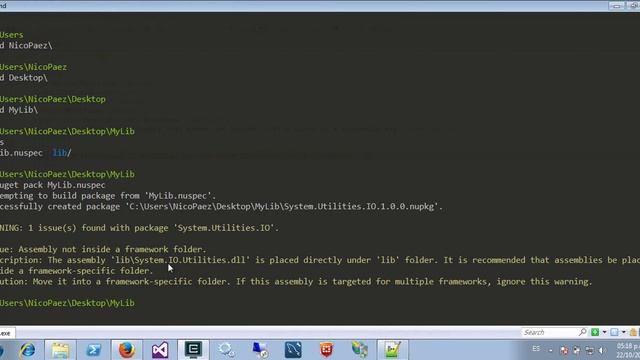
Task: Click the 'System.Utilities.IO.1.0.0.nupkg' path text
Action: pyautogui.click(x=359, y=206)
